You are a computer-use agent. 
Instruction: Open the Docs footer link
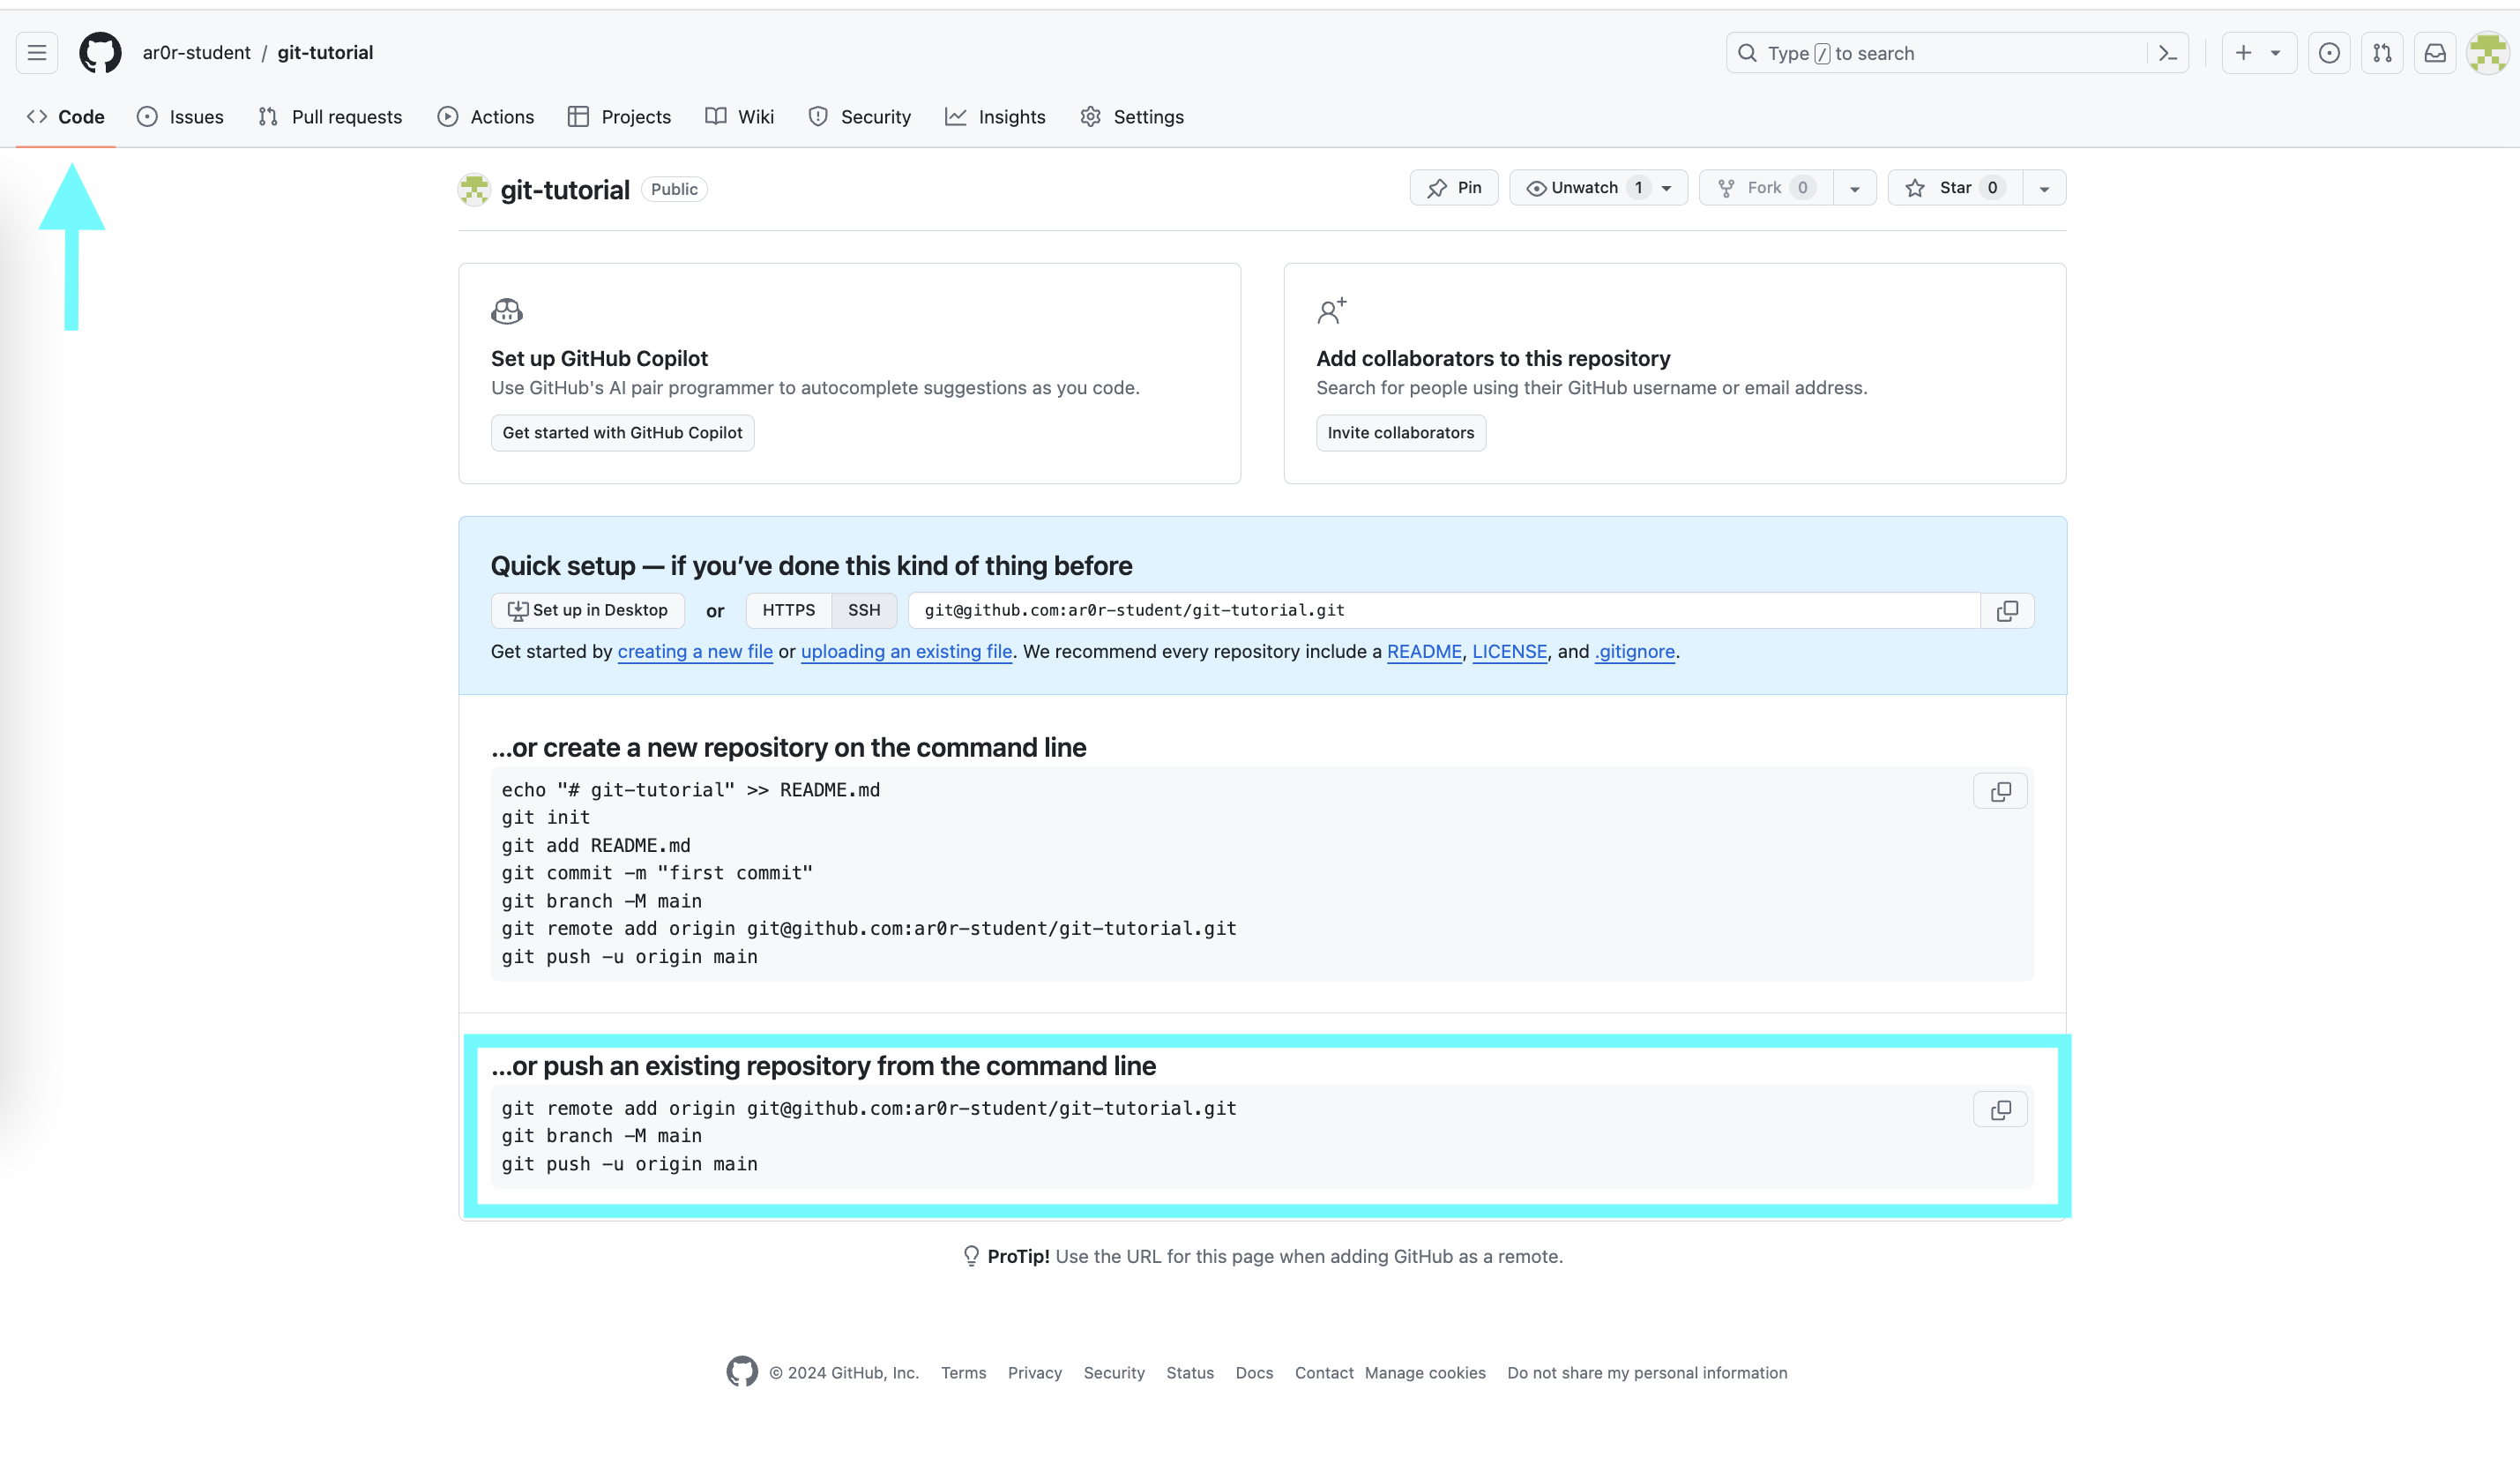coord(1254,1373)
